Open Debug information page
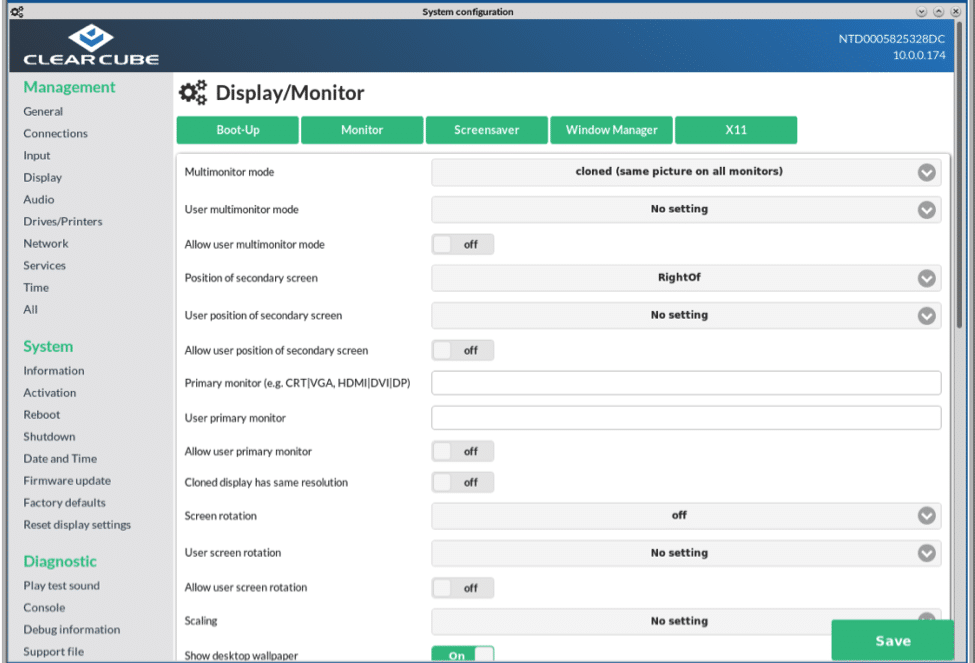 [72, 629]
